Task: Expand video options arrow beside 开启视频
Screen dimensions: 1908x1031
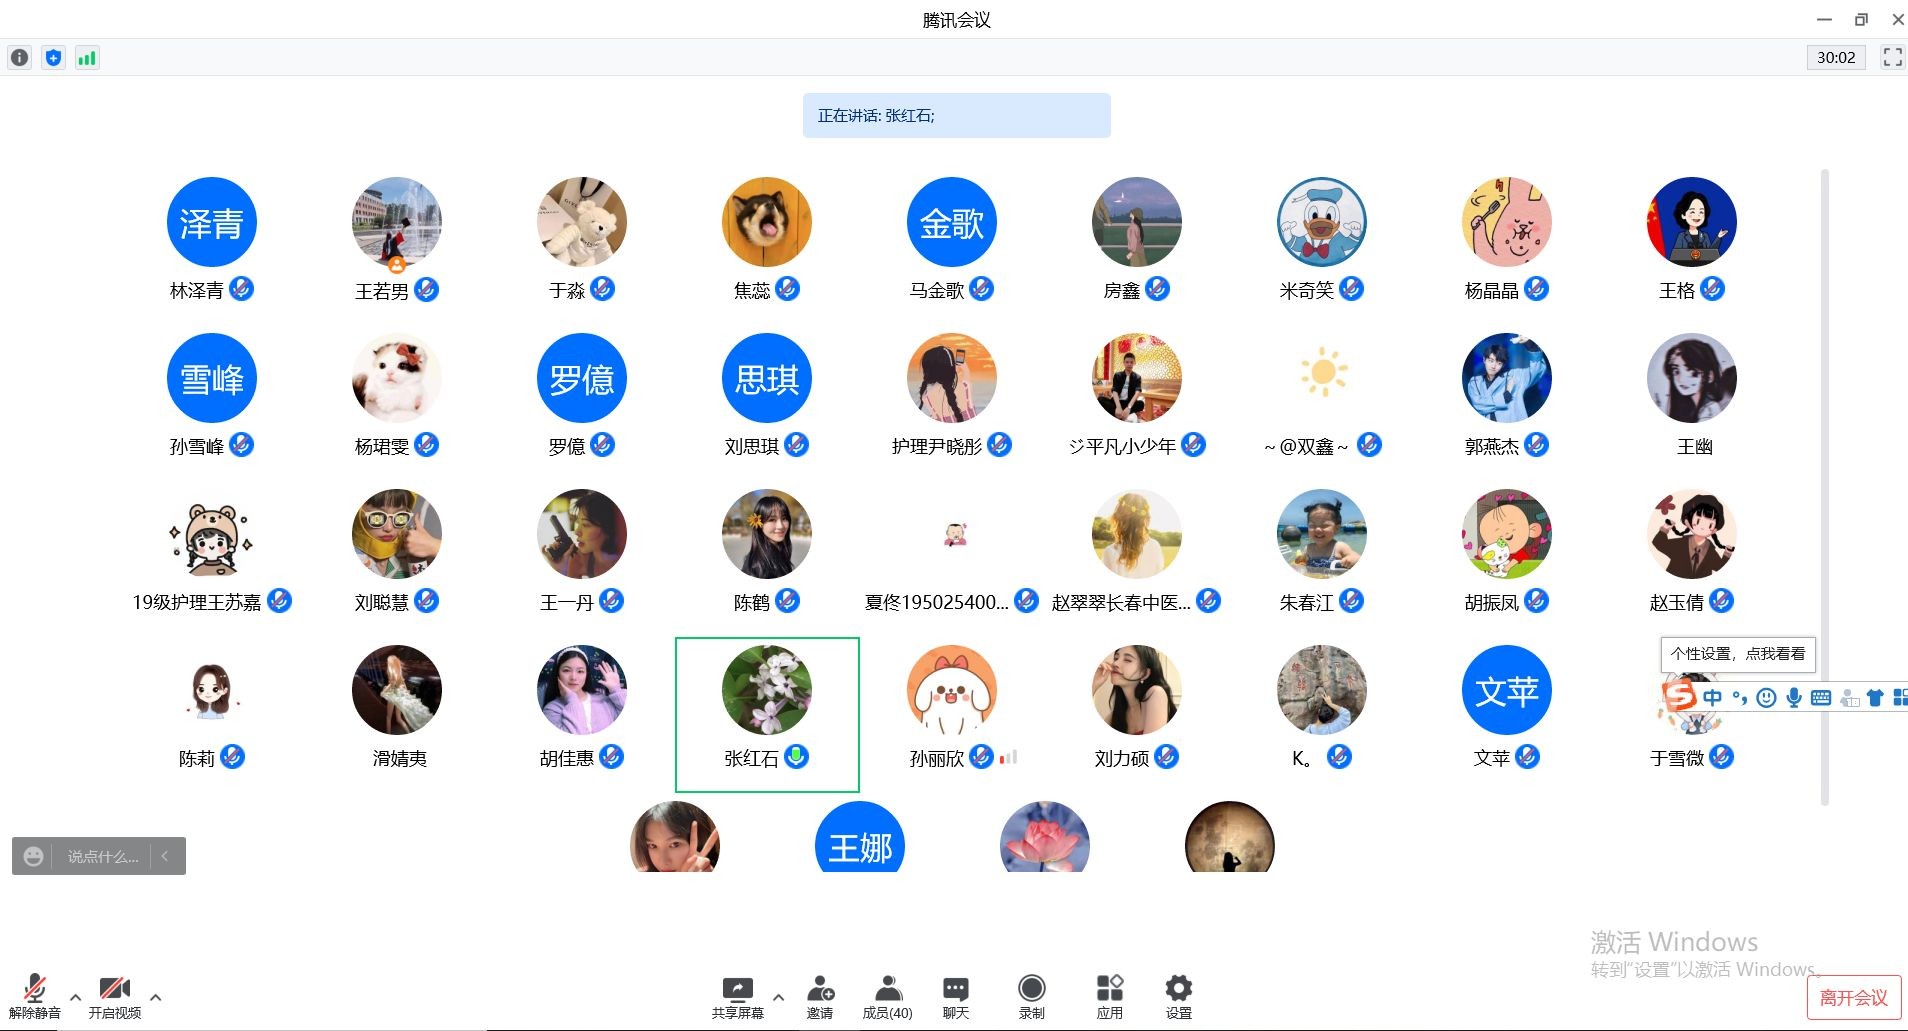Action: point(155,997)
